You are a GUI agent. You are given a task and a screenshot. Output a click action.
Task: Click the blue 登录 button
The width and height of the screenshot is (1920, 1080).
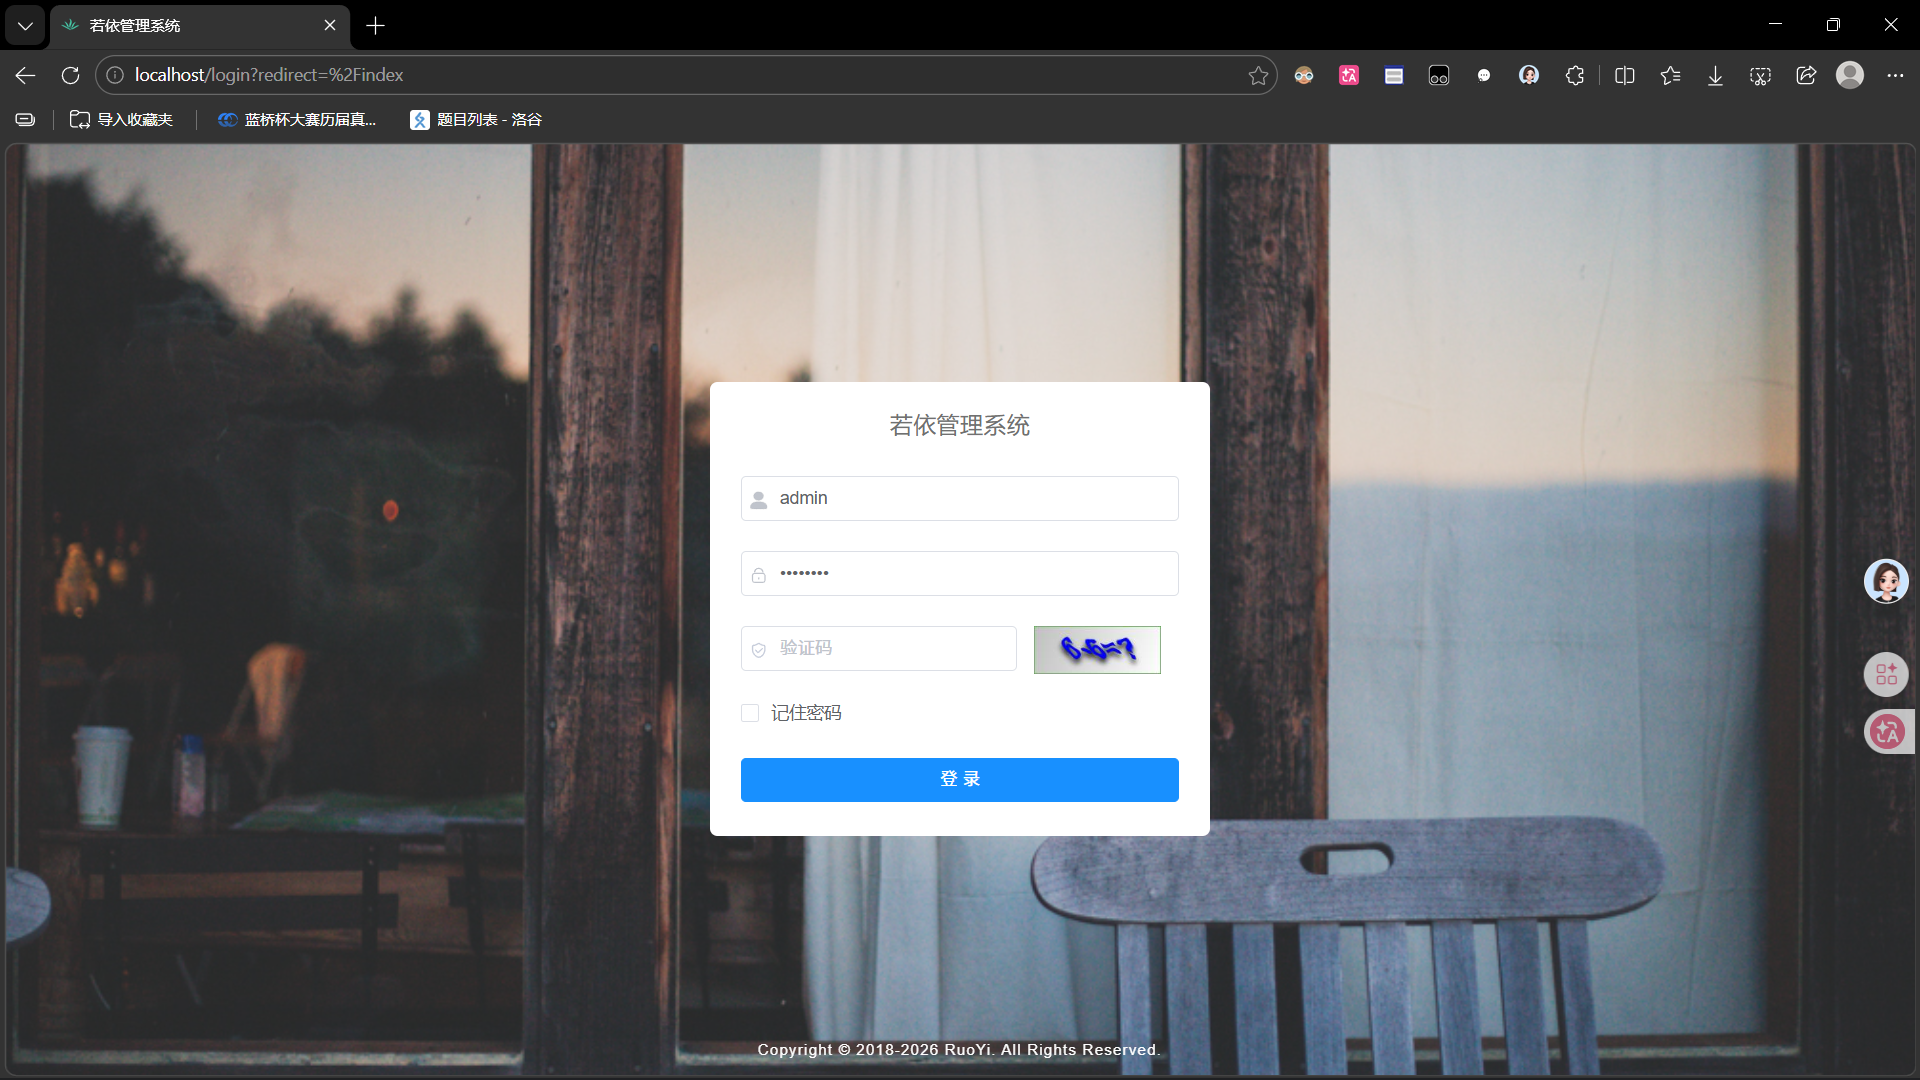point(959,779)
